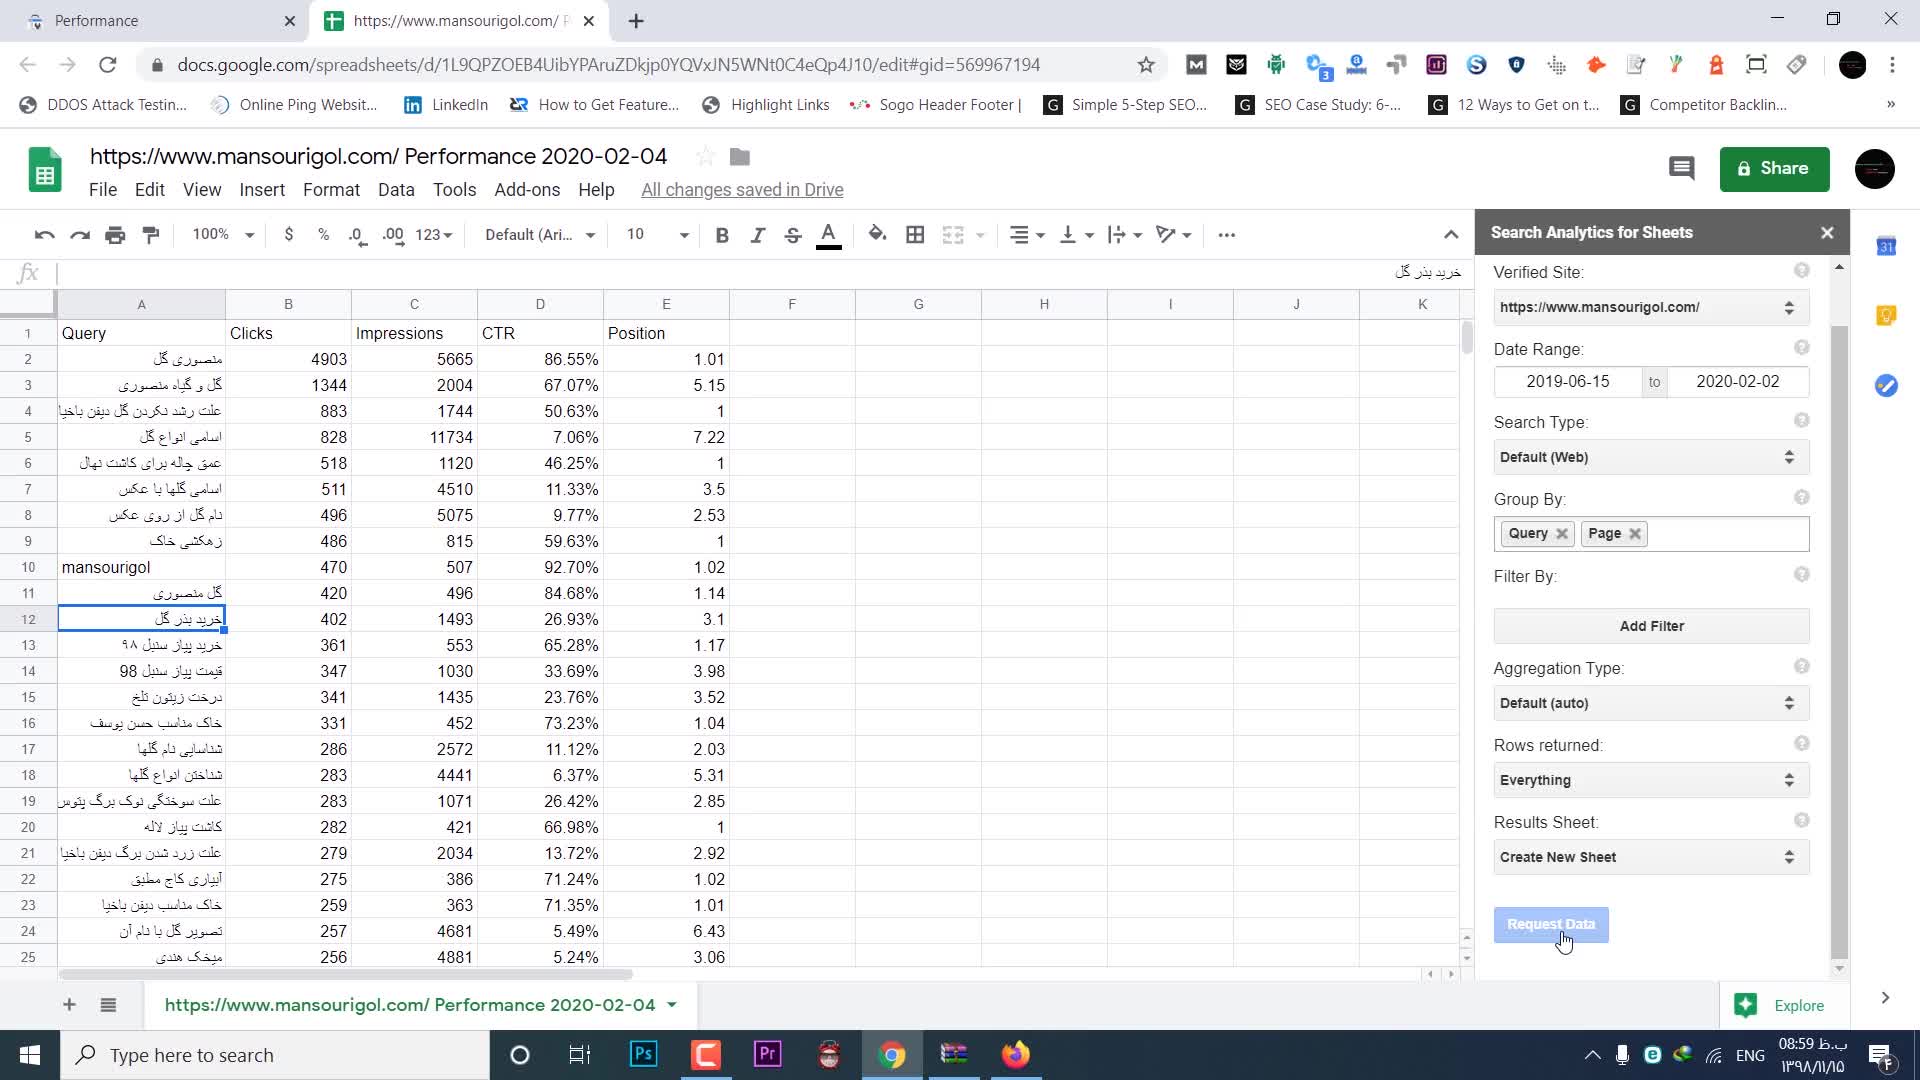Screen dimensions: 1920x1080
Task: Apply strikethrough formatting
Action: click(x=792, y=235)
